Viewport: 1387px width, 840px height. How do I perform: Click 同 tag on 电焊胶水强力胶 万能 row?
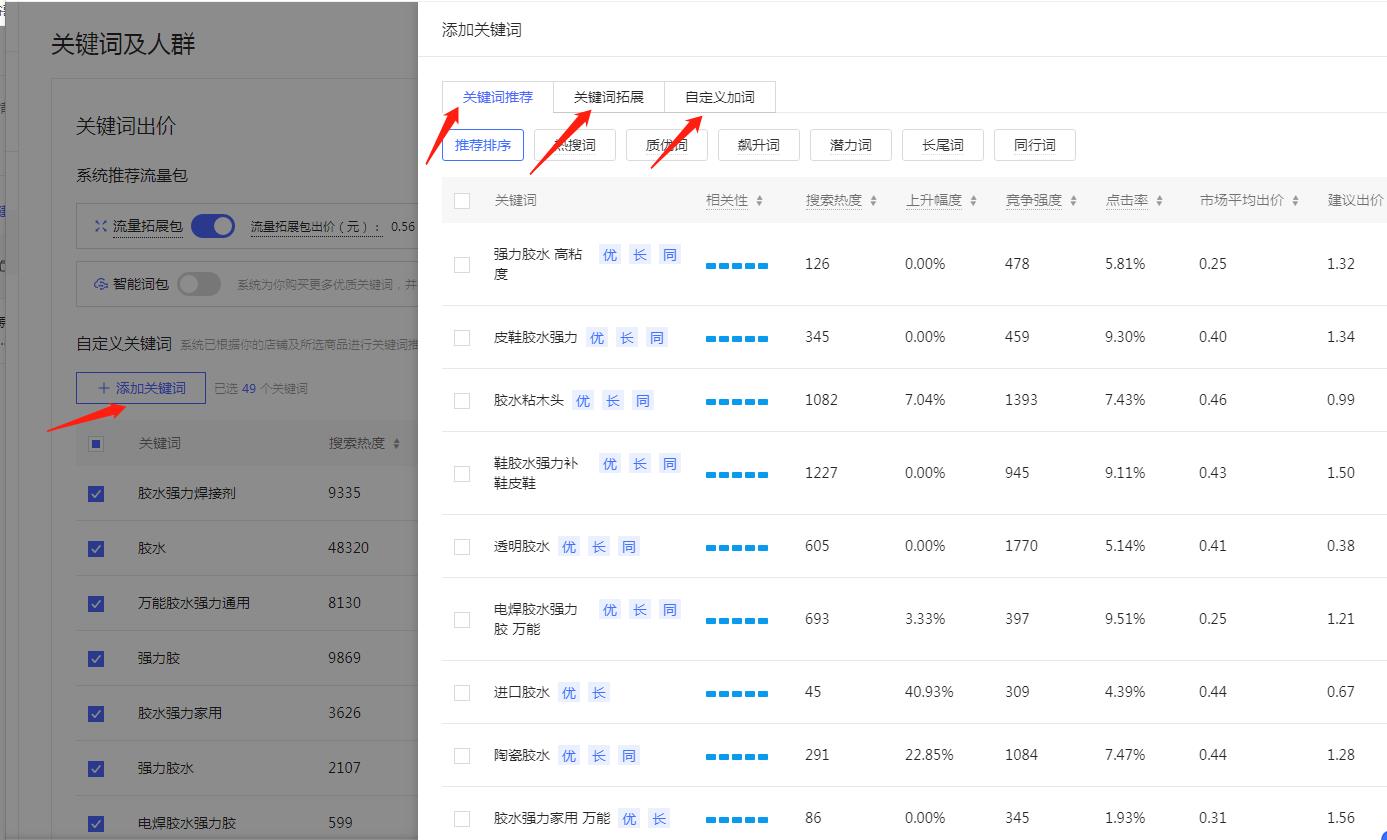pos(670,610)
